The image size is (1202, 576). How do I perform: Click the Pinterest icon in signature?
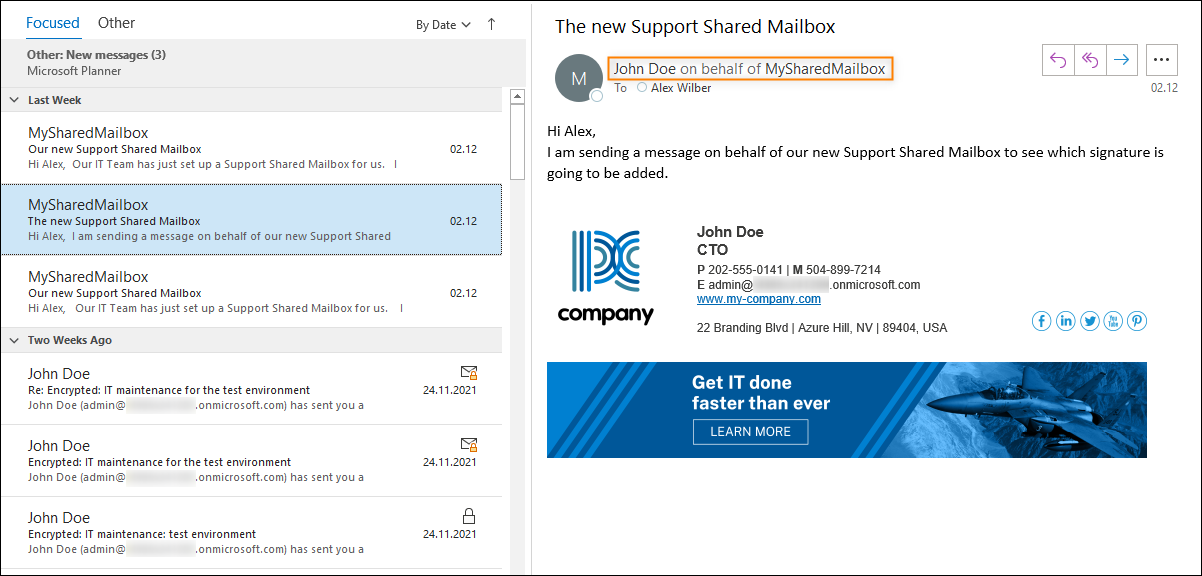pos(1137,321)
